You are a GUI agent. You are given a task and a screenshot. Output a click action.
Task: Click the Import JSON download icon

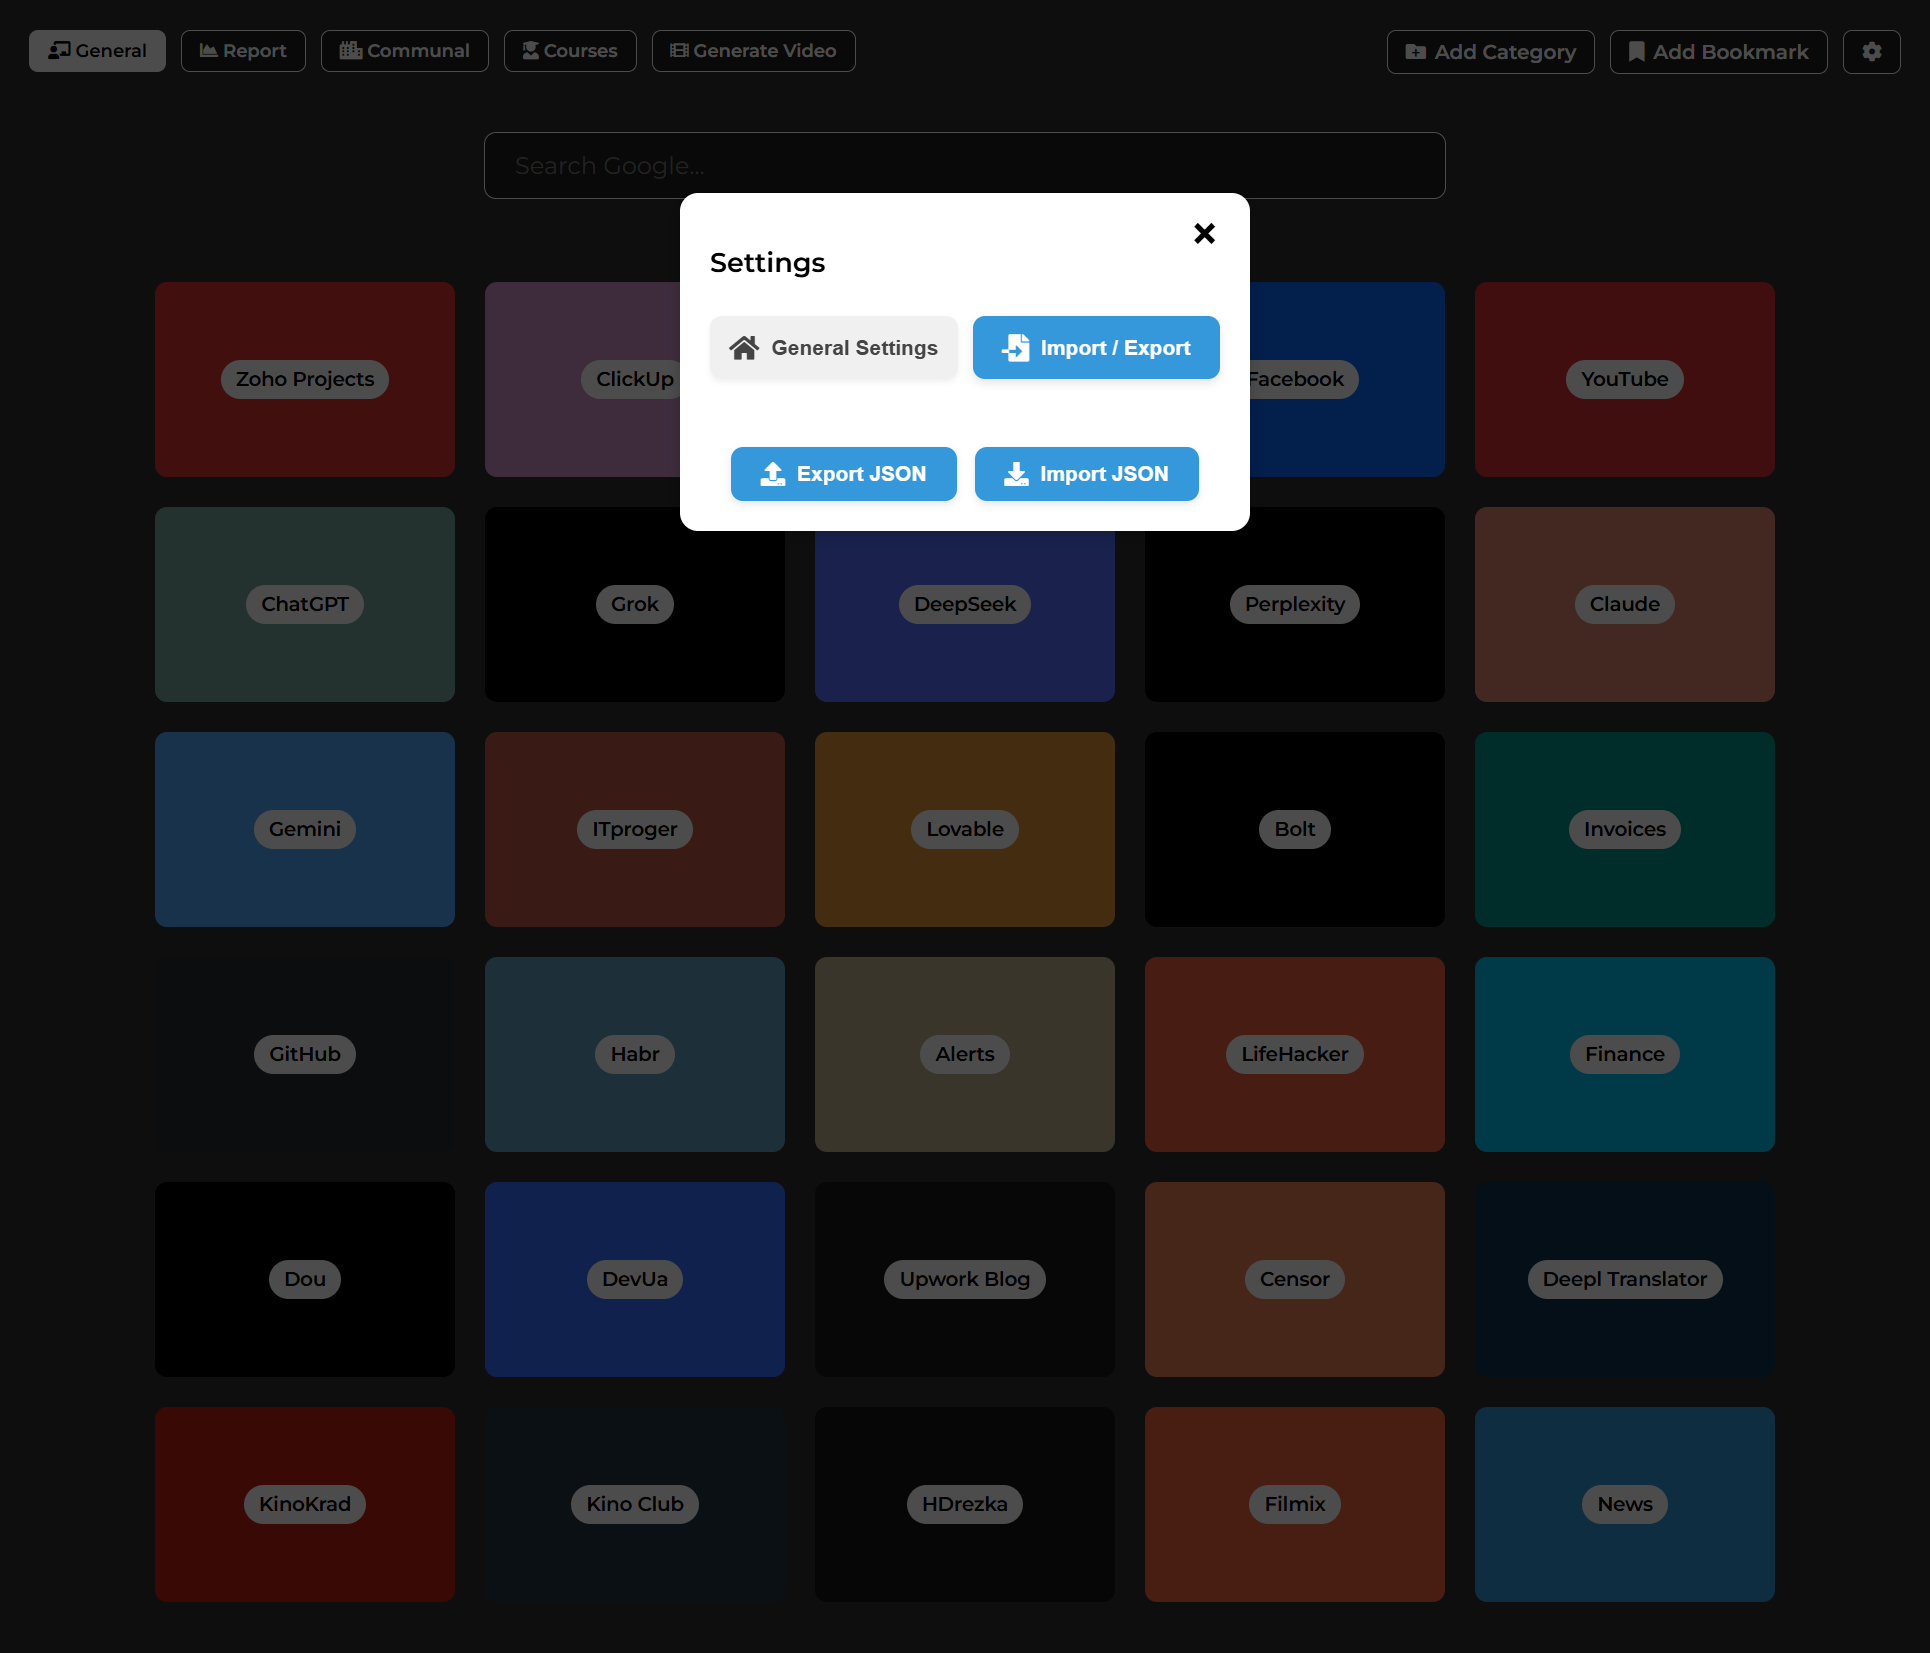(x=1016, y=474)
